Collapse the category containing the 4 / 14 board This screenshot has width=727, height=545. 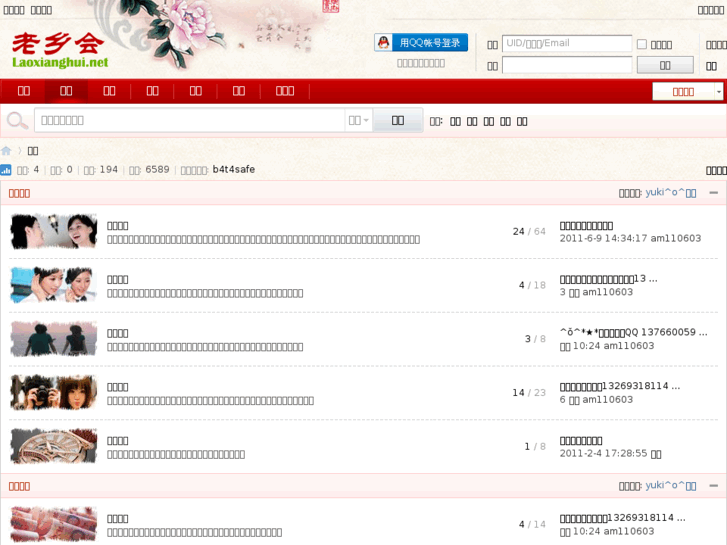pyautogui.click(x=714, y=486)
